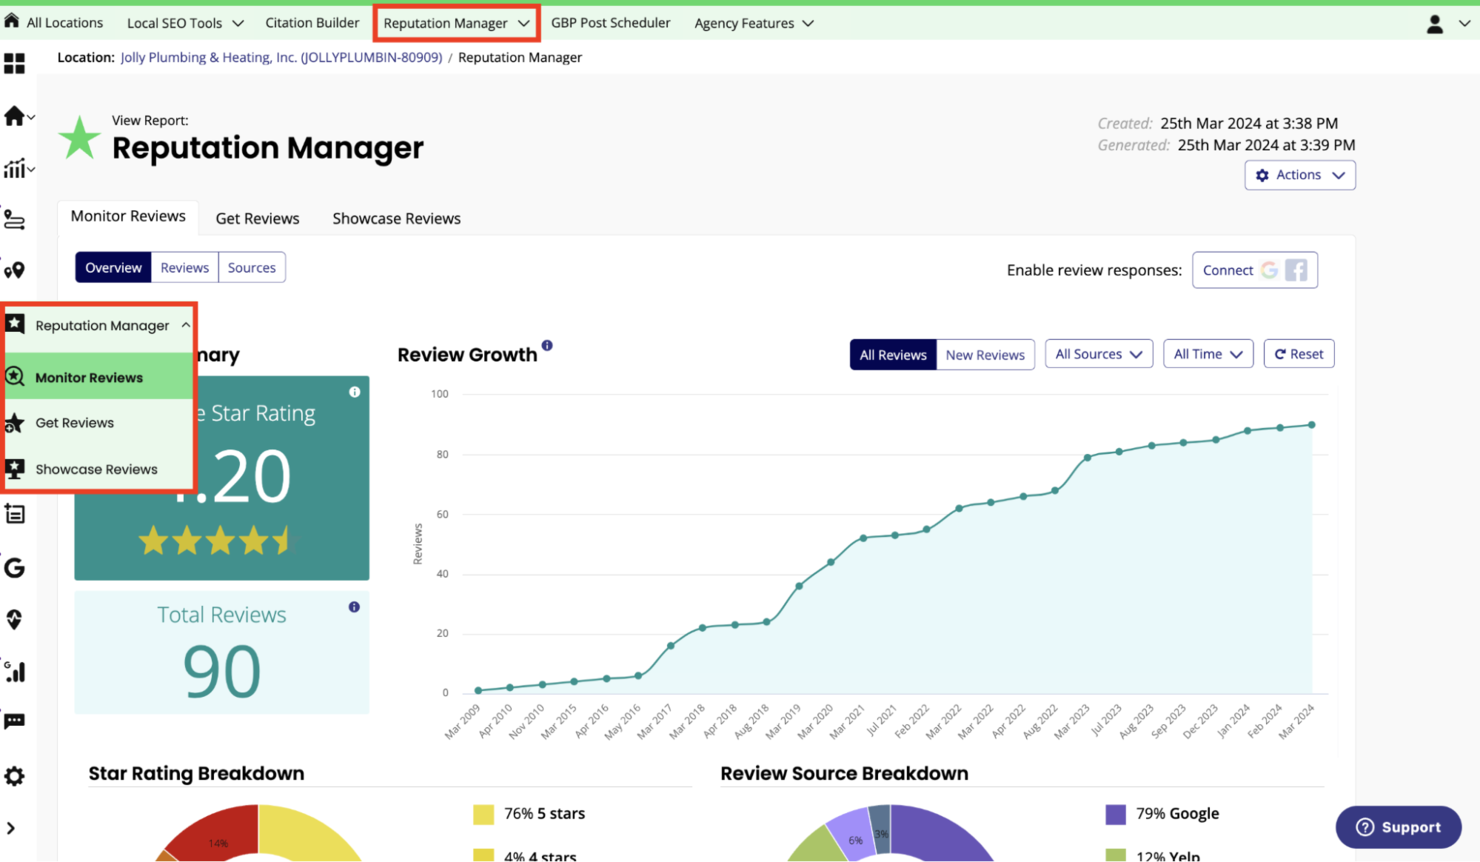Image resolution: width=1480 pixels, height=862 pixels.
Task: Open the Support help button
Action: 1398,827
